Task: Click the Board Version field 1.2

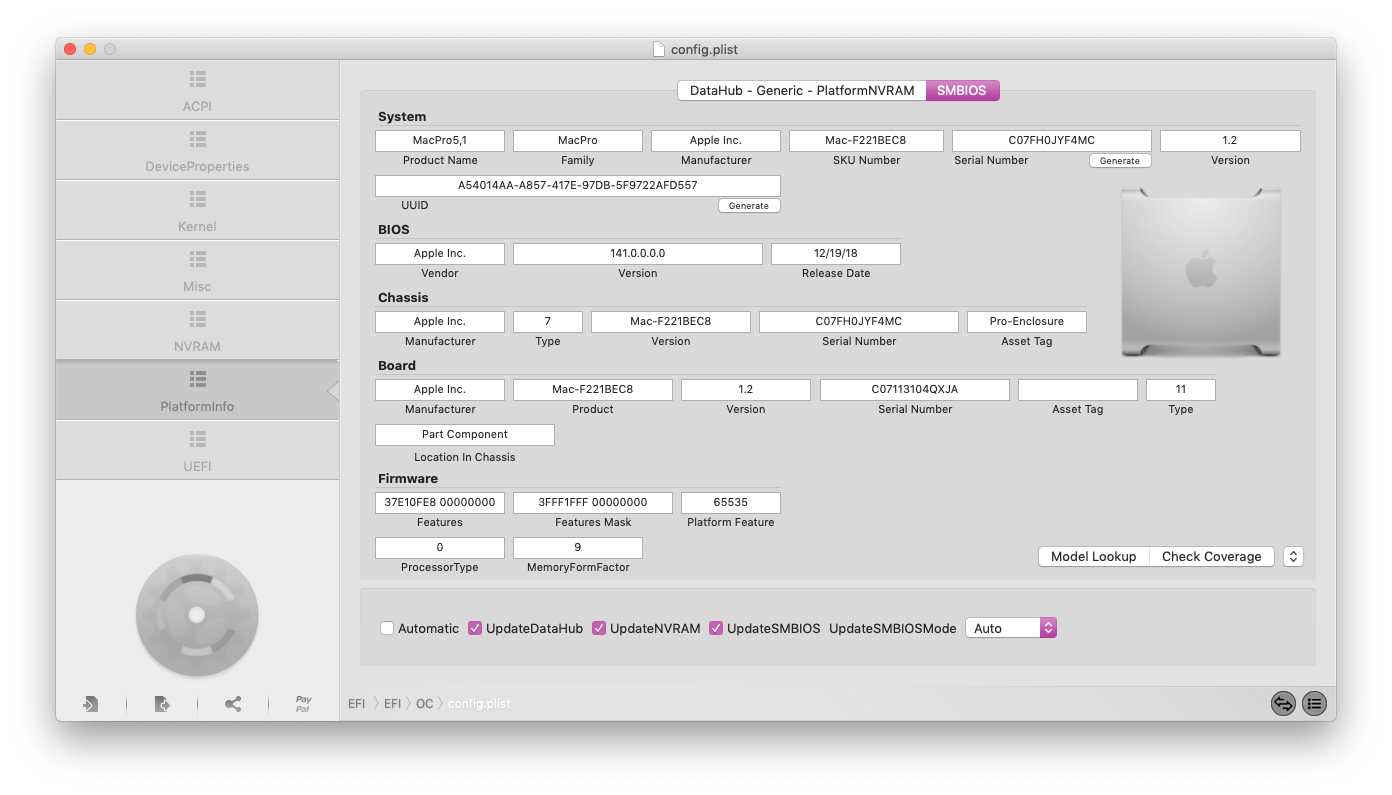Action: 746,390
